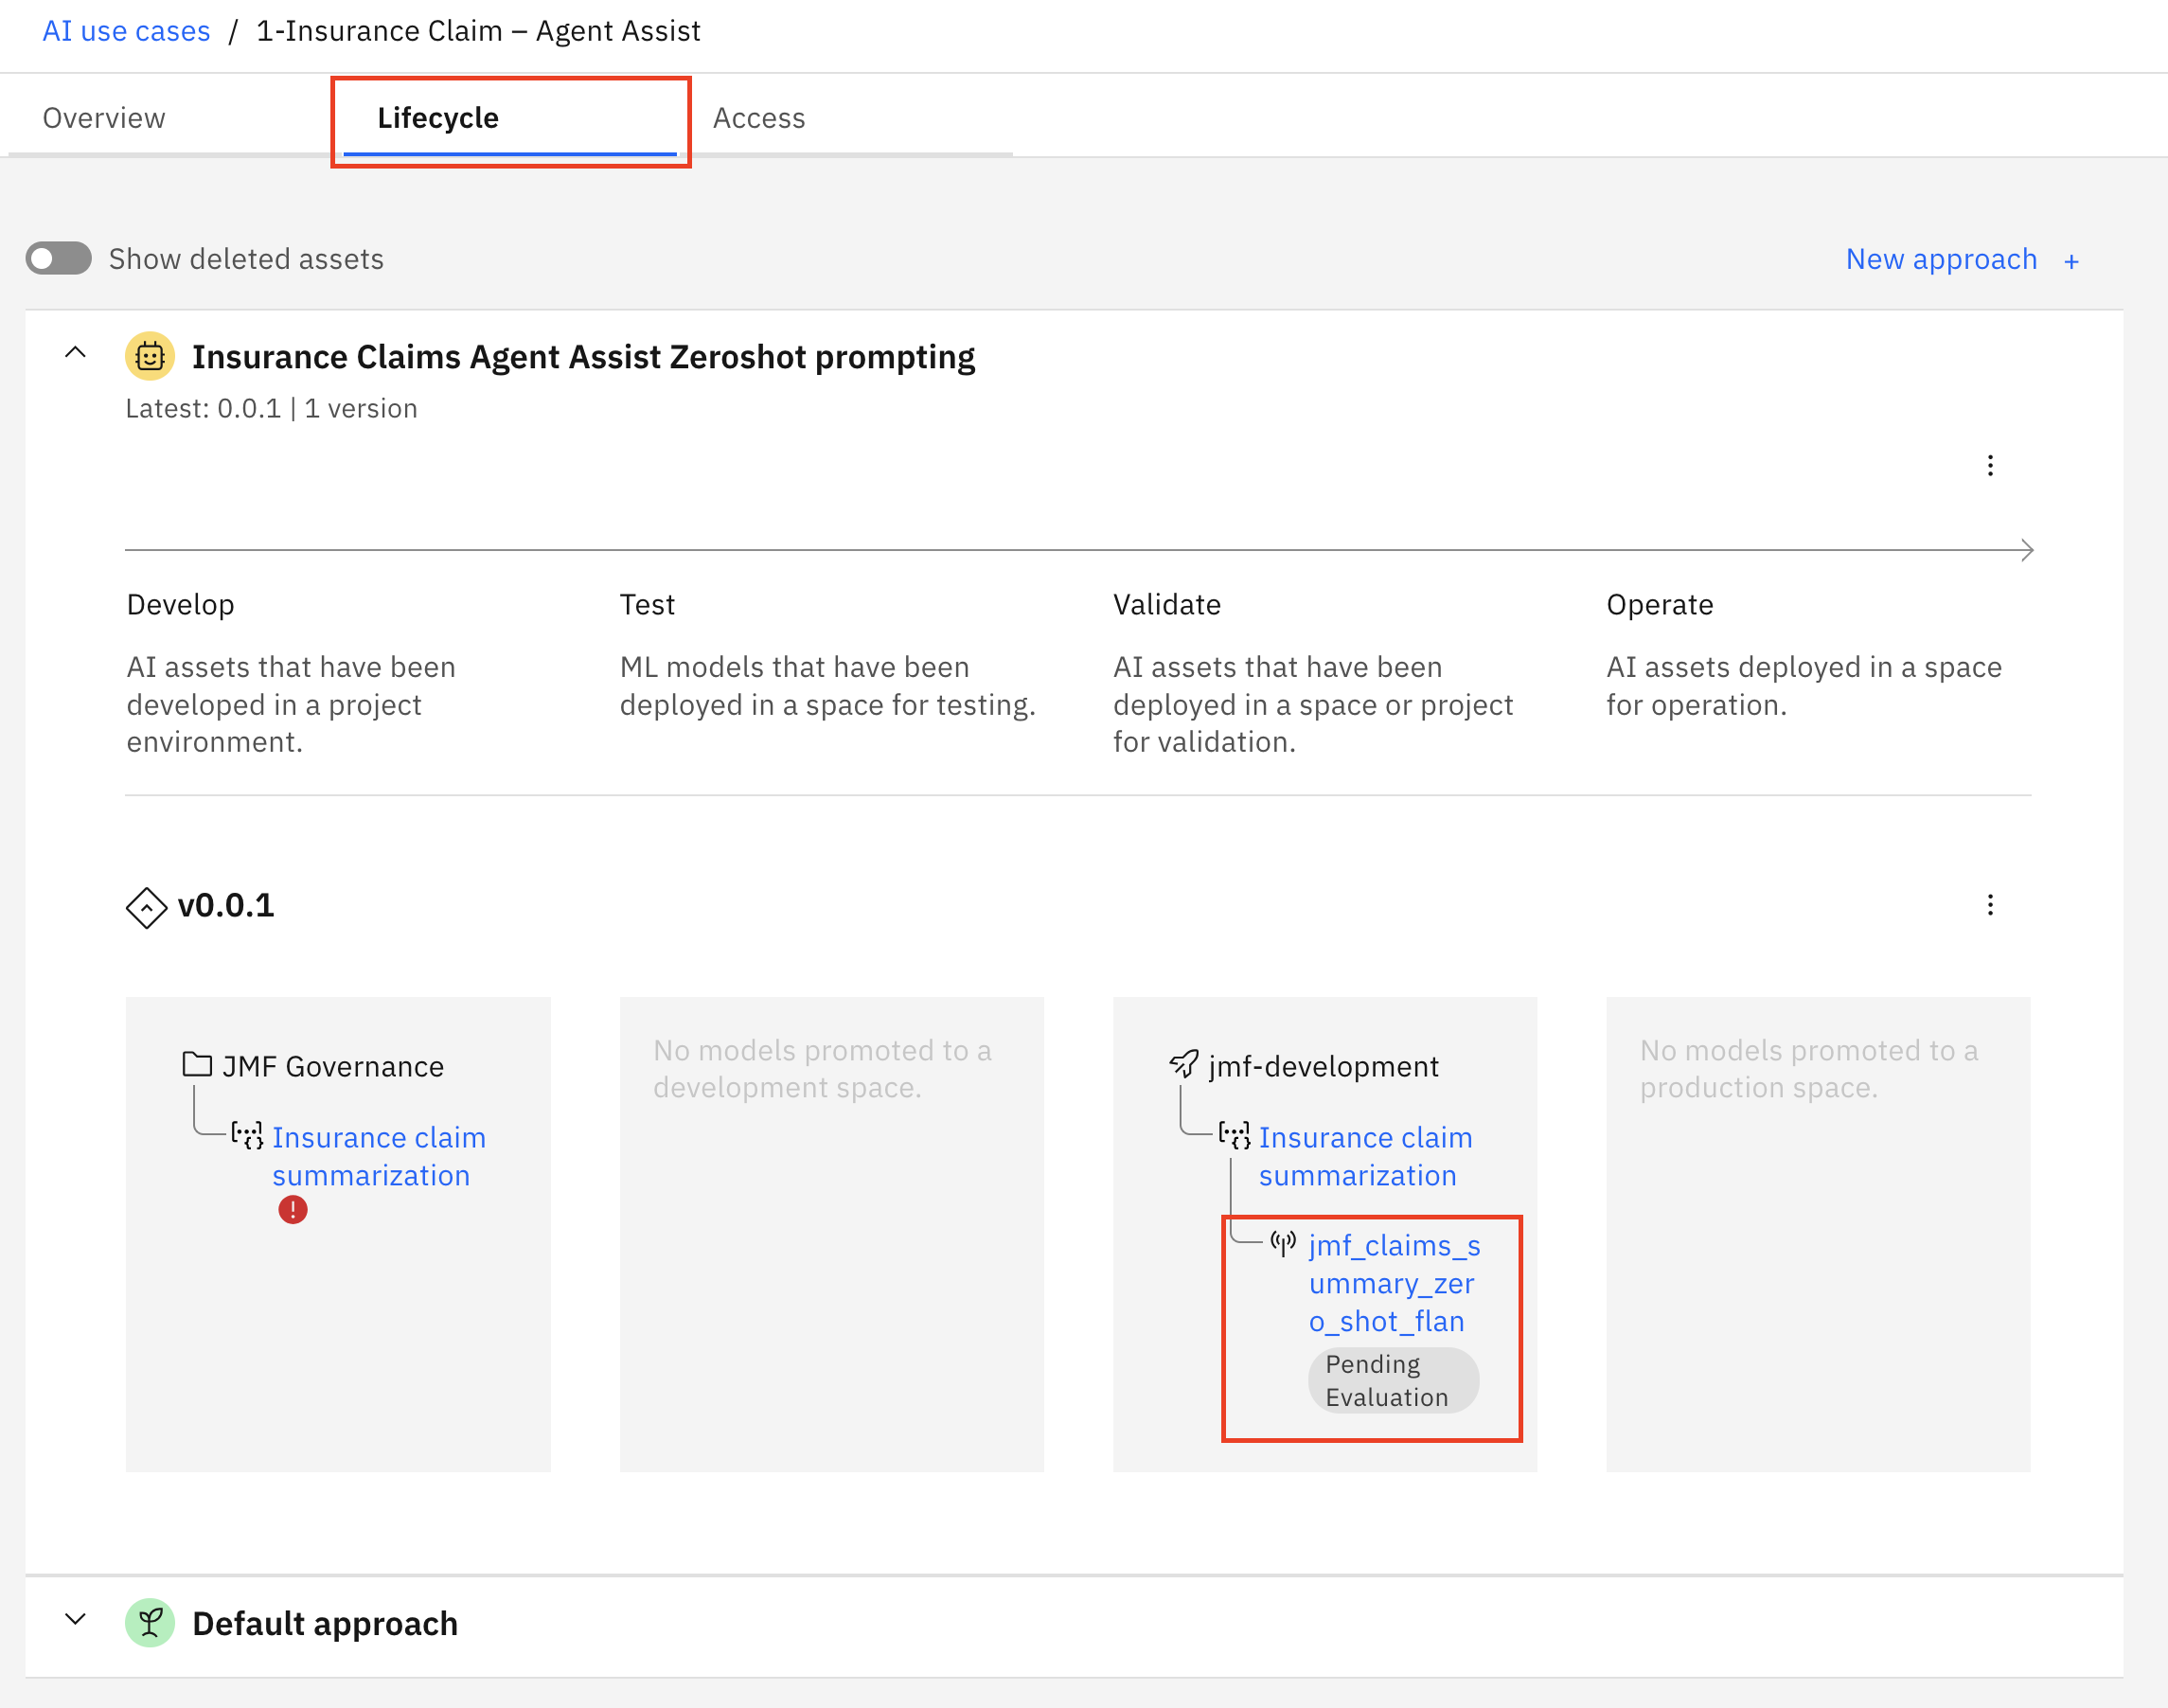Click the Develop stage heading

click(x=180, y=605)
